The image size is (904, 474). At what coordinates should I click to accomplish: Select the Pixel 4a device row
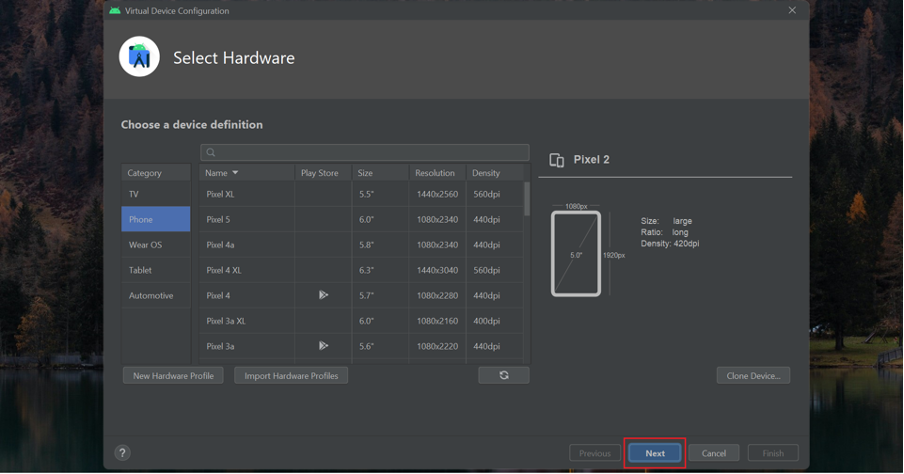pyautogui.click(x=361, y=244)
